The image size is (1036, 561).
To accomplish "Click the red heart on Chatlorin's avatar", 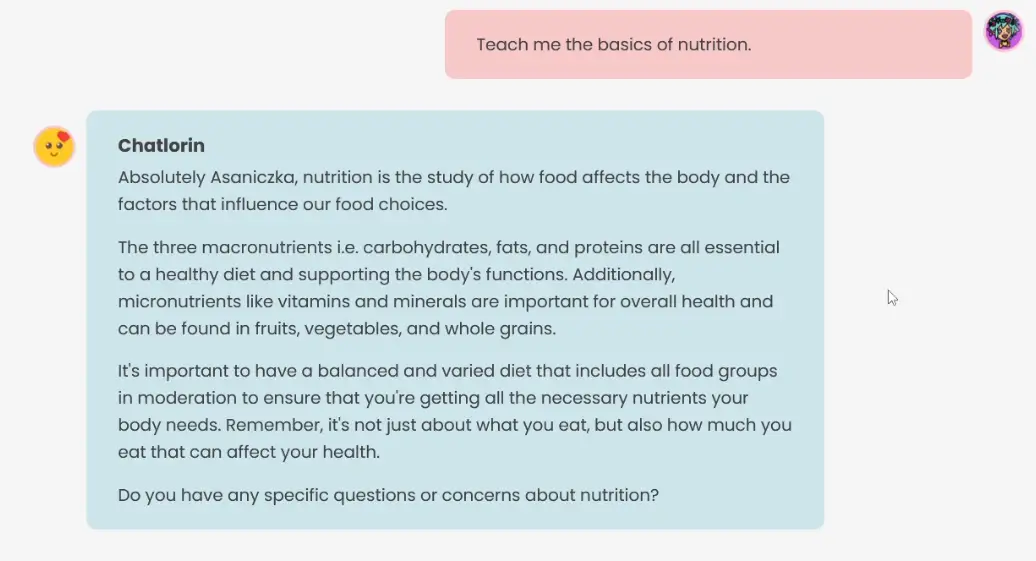I will [64, 137].
